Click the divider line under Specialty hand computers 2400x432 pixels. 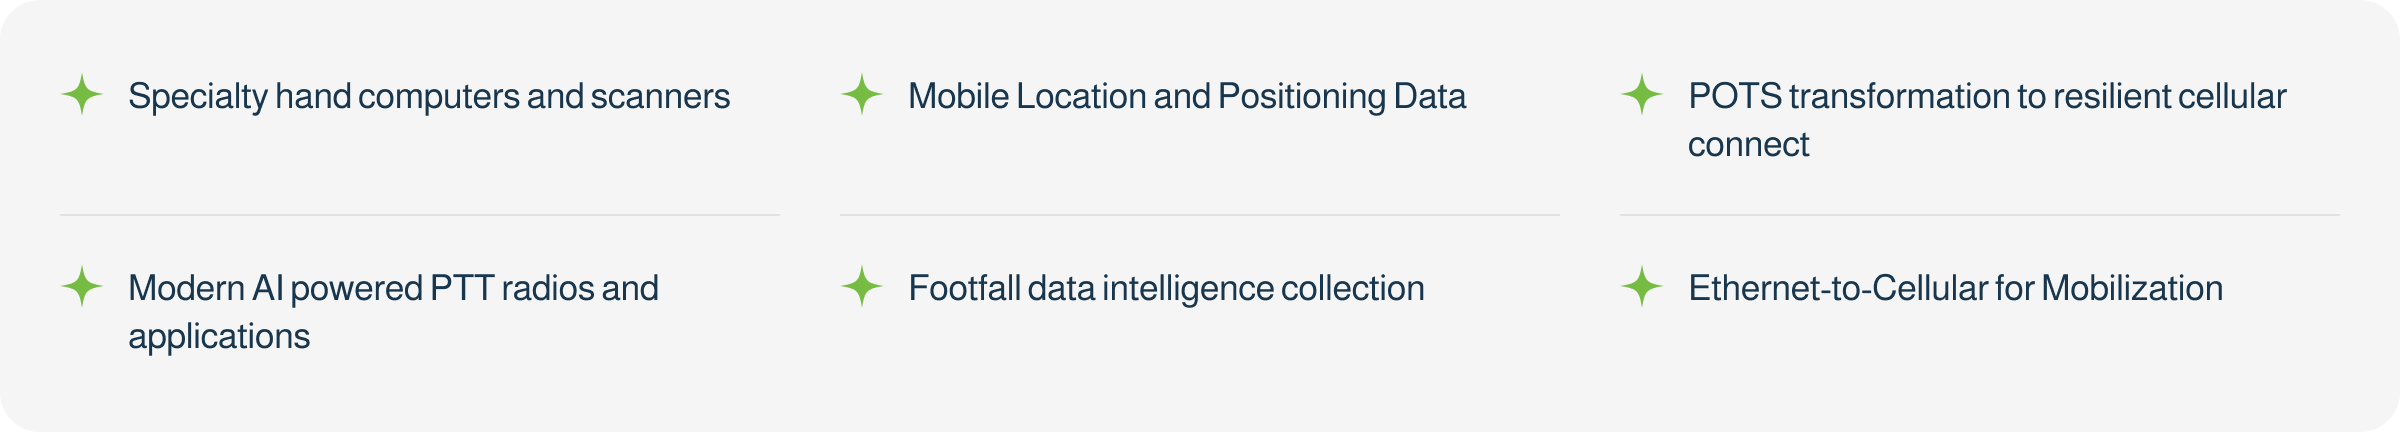point(420,215)
